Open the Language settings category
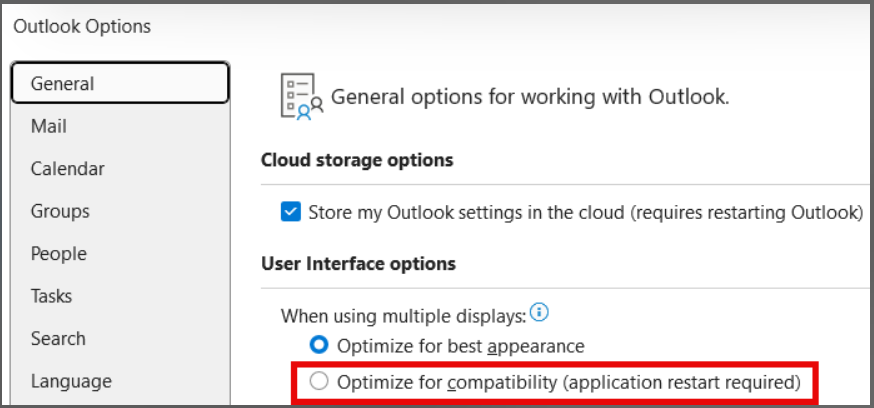Screen dimensions: 874x408 coord(71,380)
